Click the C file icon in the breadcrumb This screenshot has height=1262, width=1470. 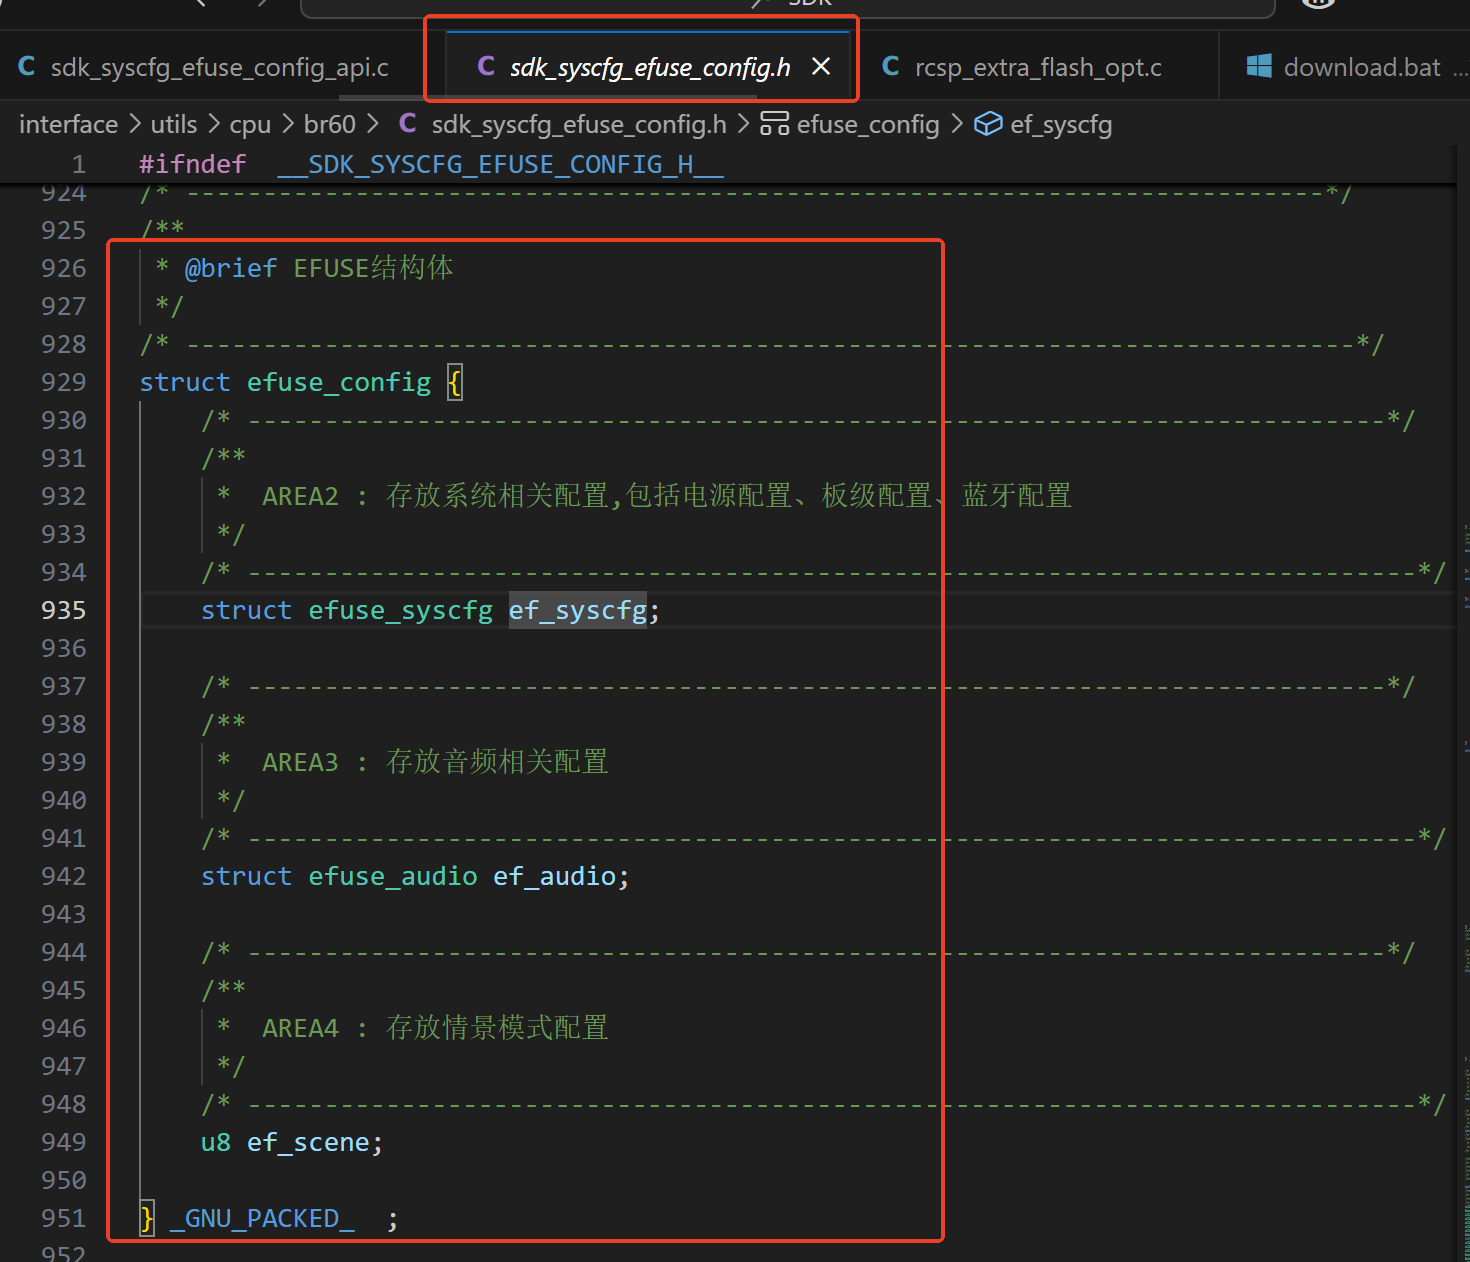(408, 123)
